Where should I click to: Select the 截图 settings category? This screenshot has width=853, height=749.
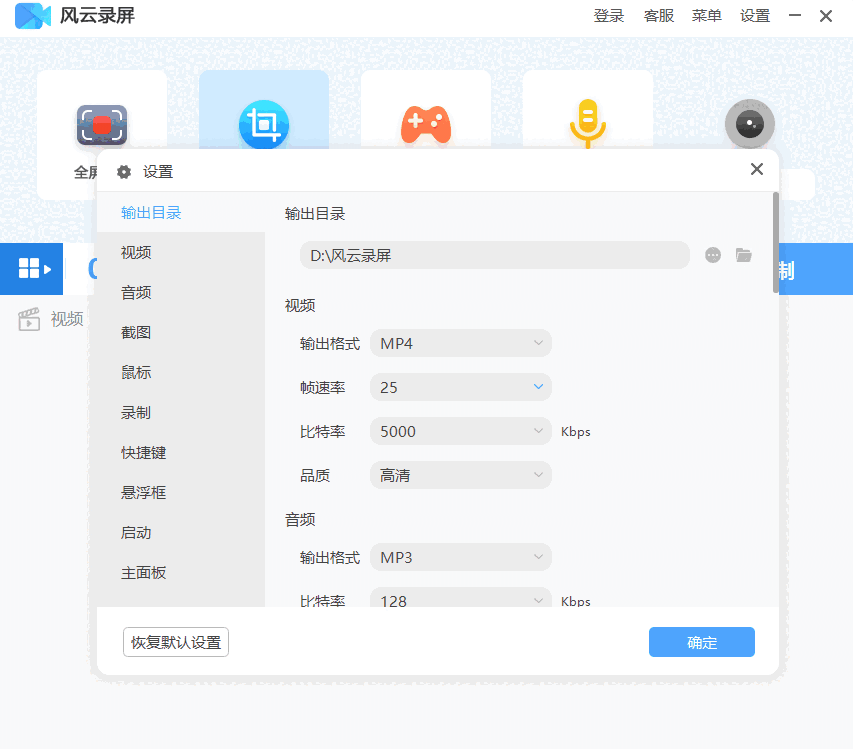181,332
